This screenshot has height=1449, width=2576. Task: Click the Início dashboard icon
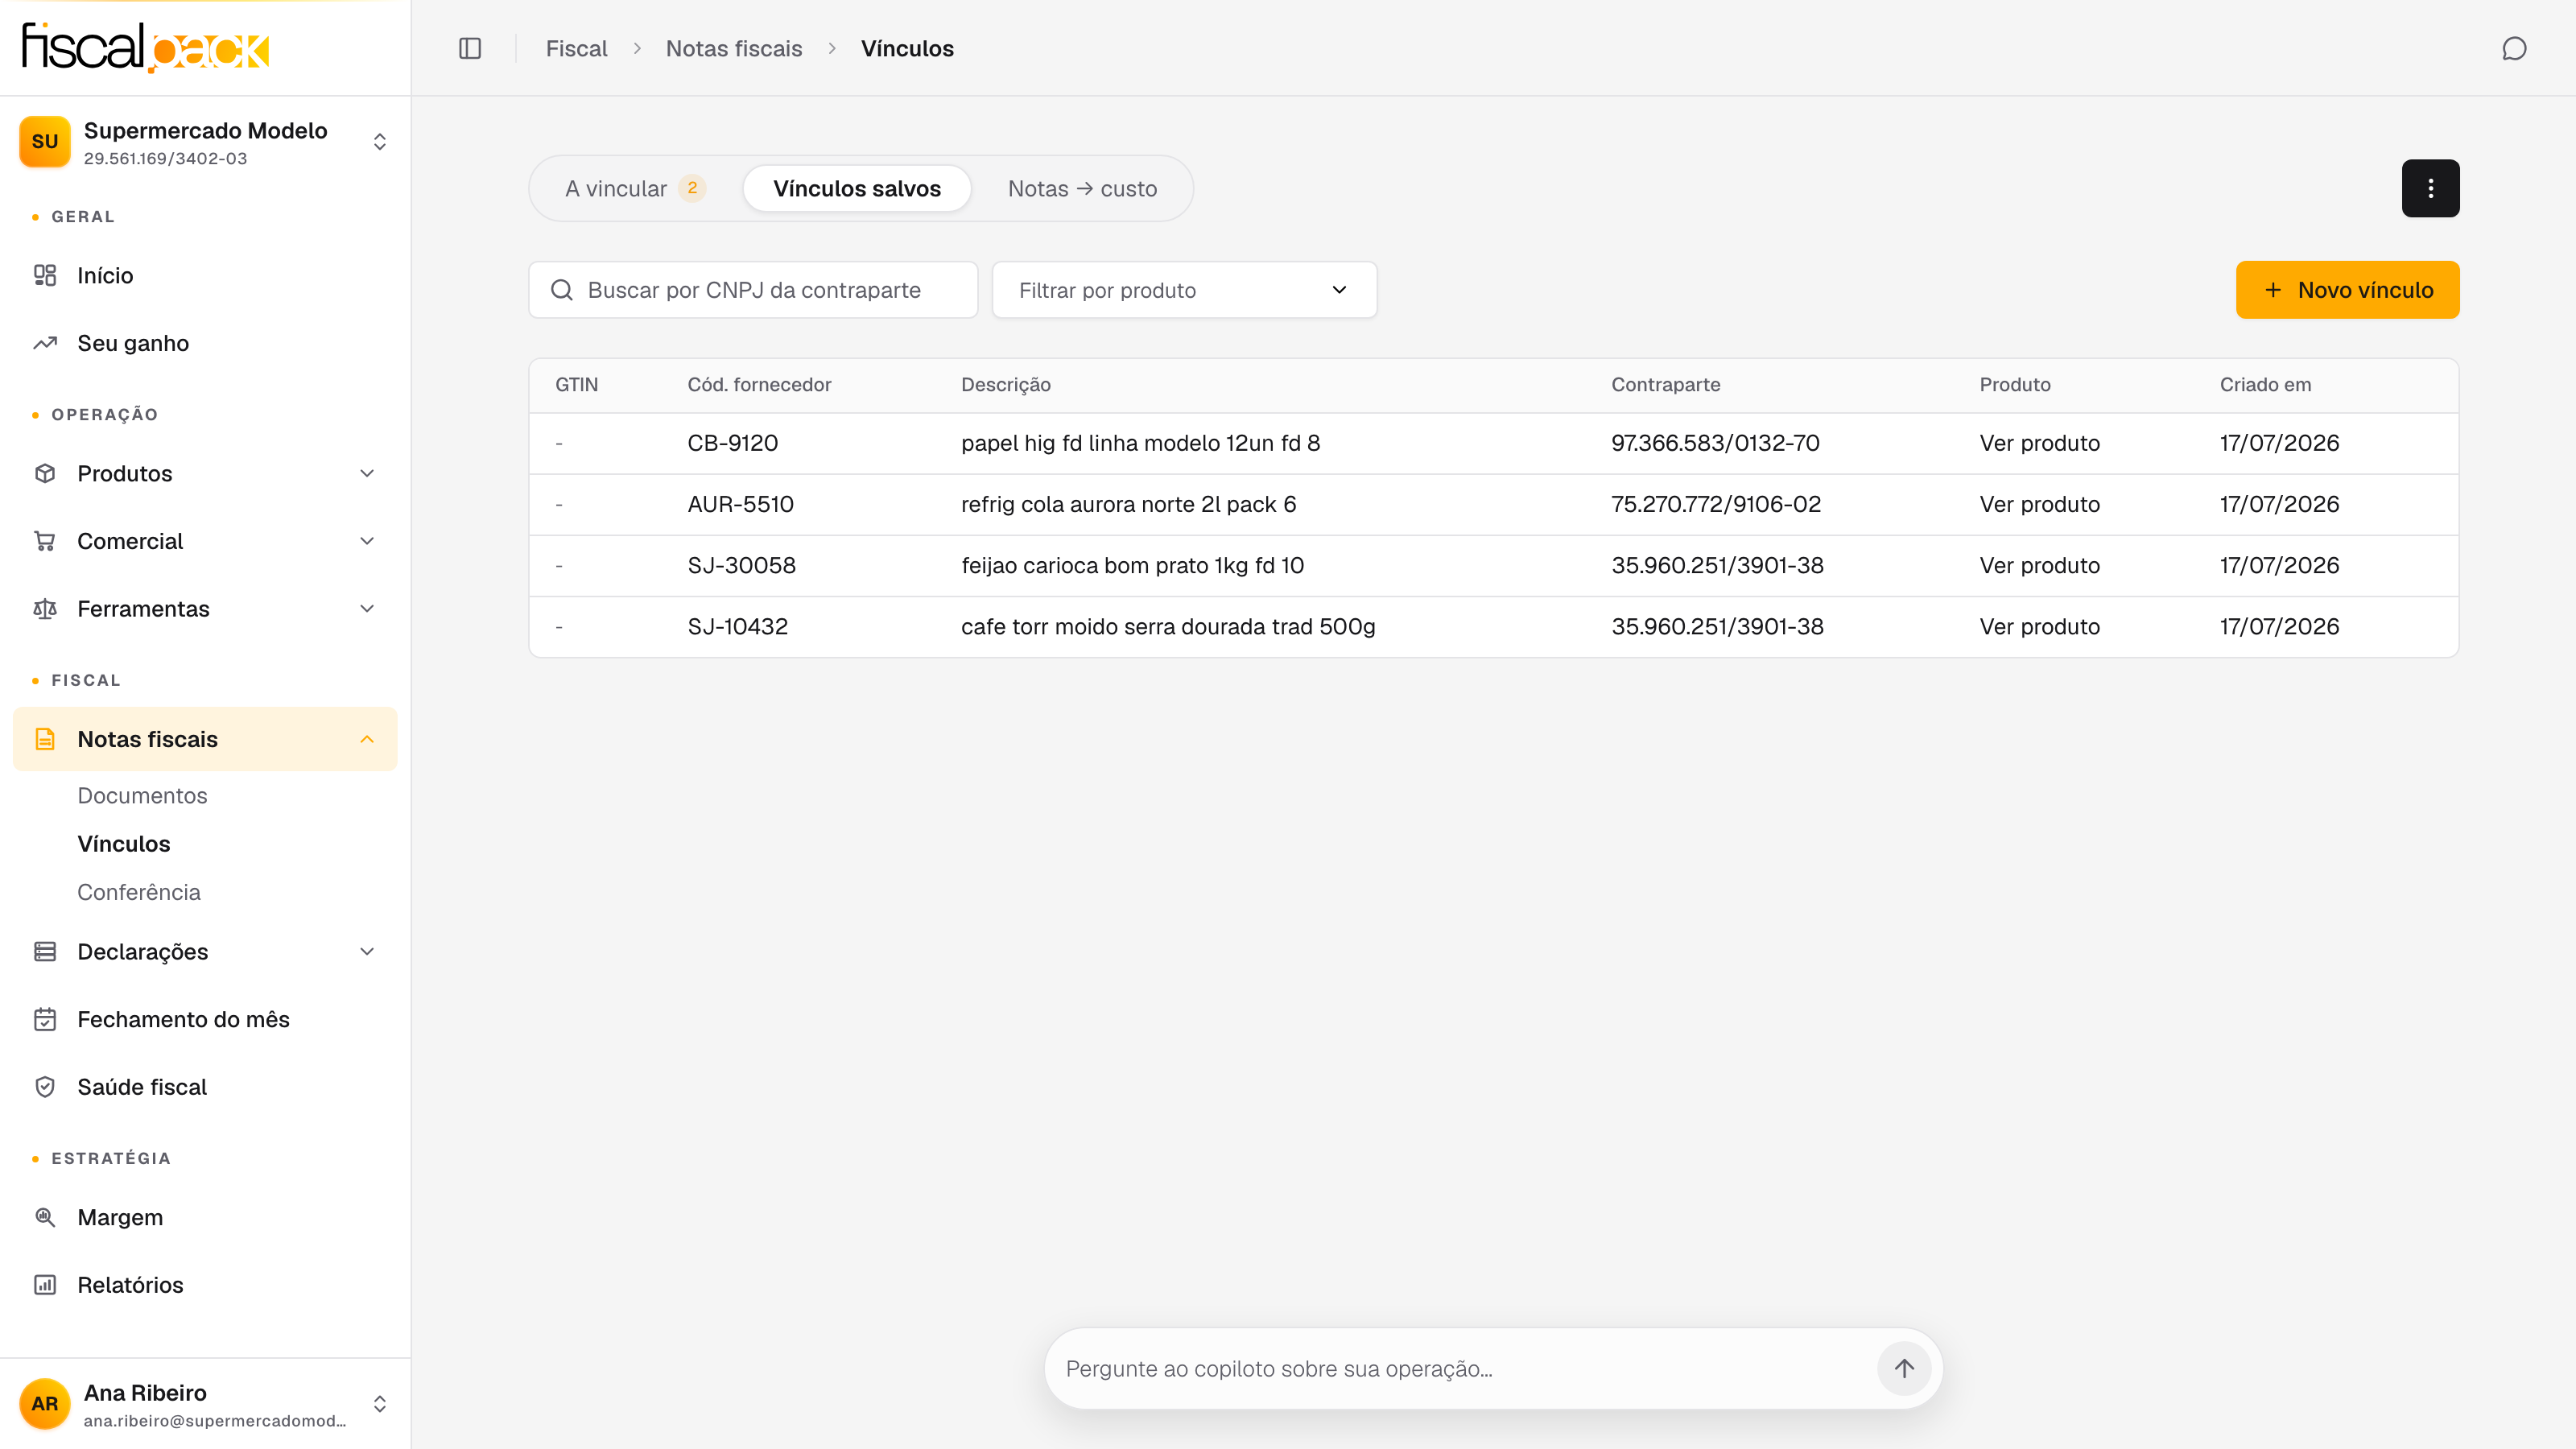click(45, 275)
